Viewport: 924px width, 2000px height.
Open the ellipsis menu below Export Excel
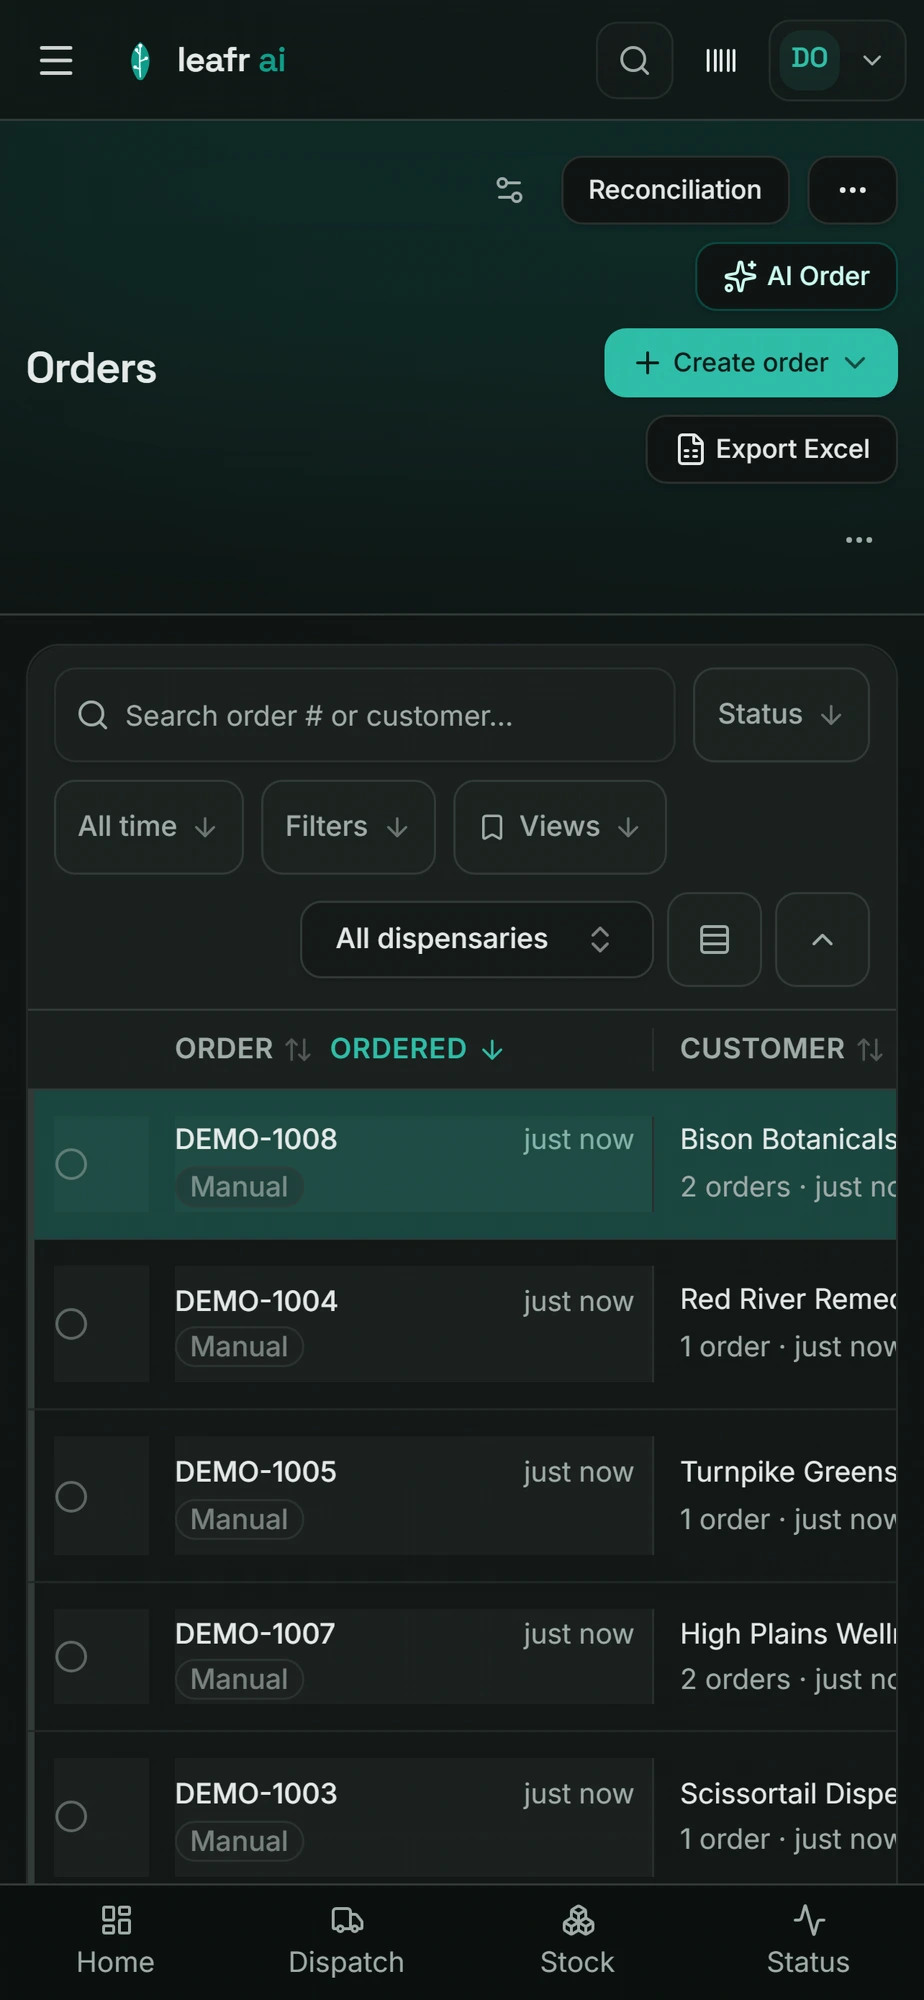[x=859, y=540]
